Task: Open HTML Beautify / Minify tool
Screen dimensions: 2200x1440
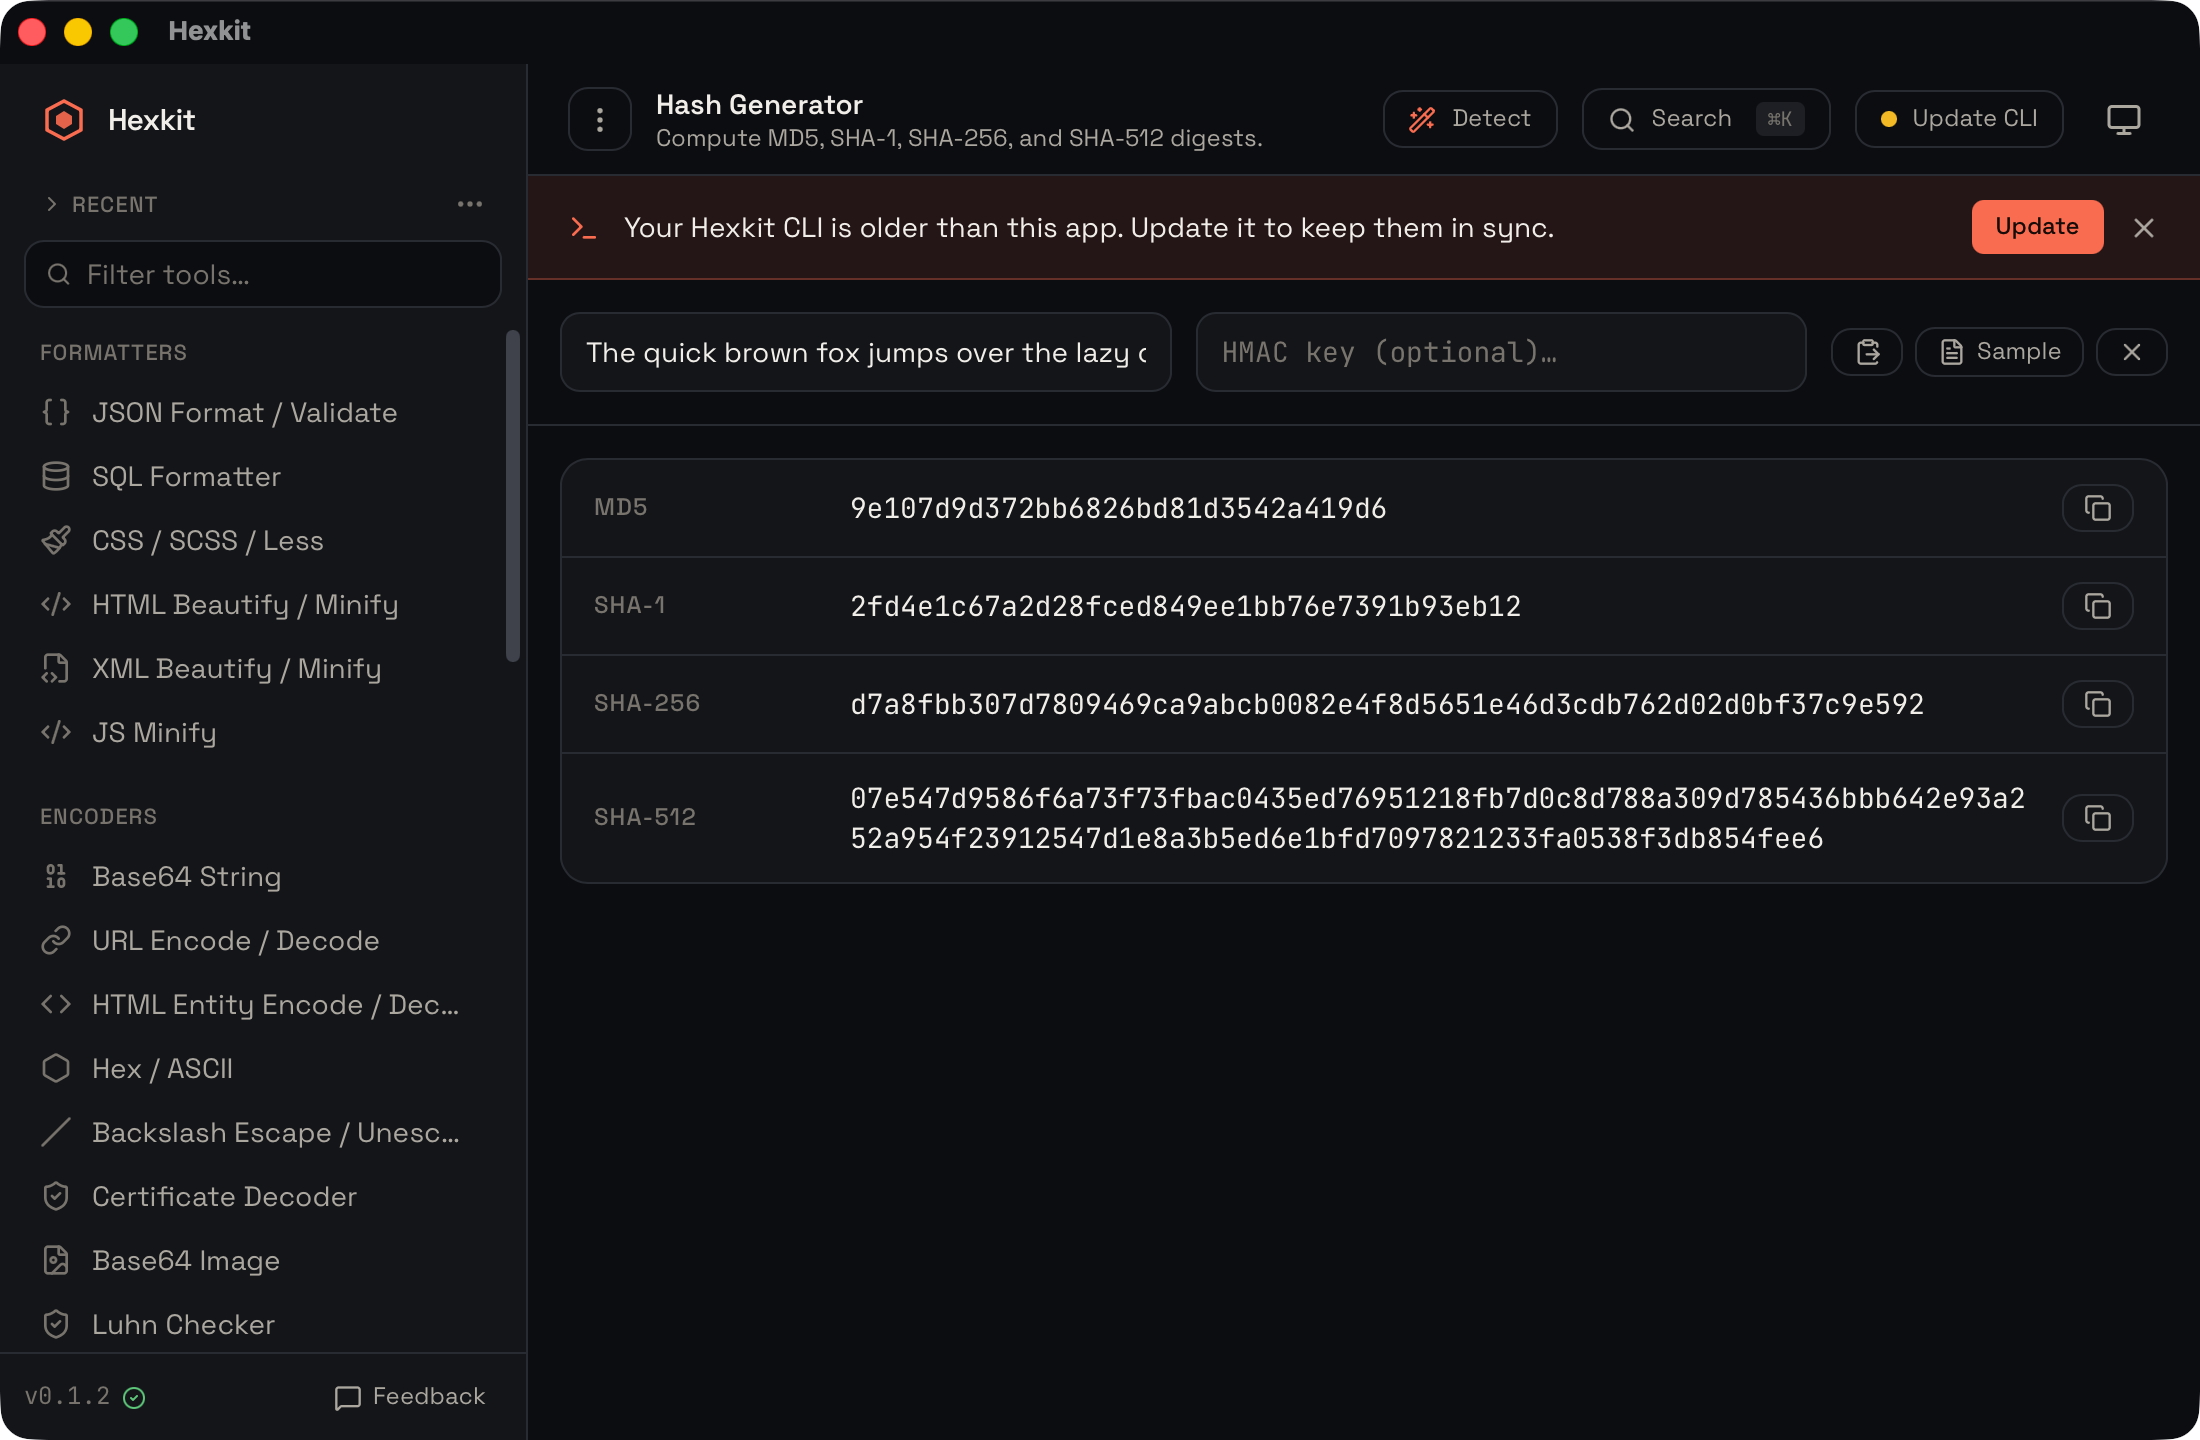Action: click(x=263, y=604)
